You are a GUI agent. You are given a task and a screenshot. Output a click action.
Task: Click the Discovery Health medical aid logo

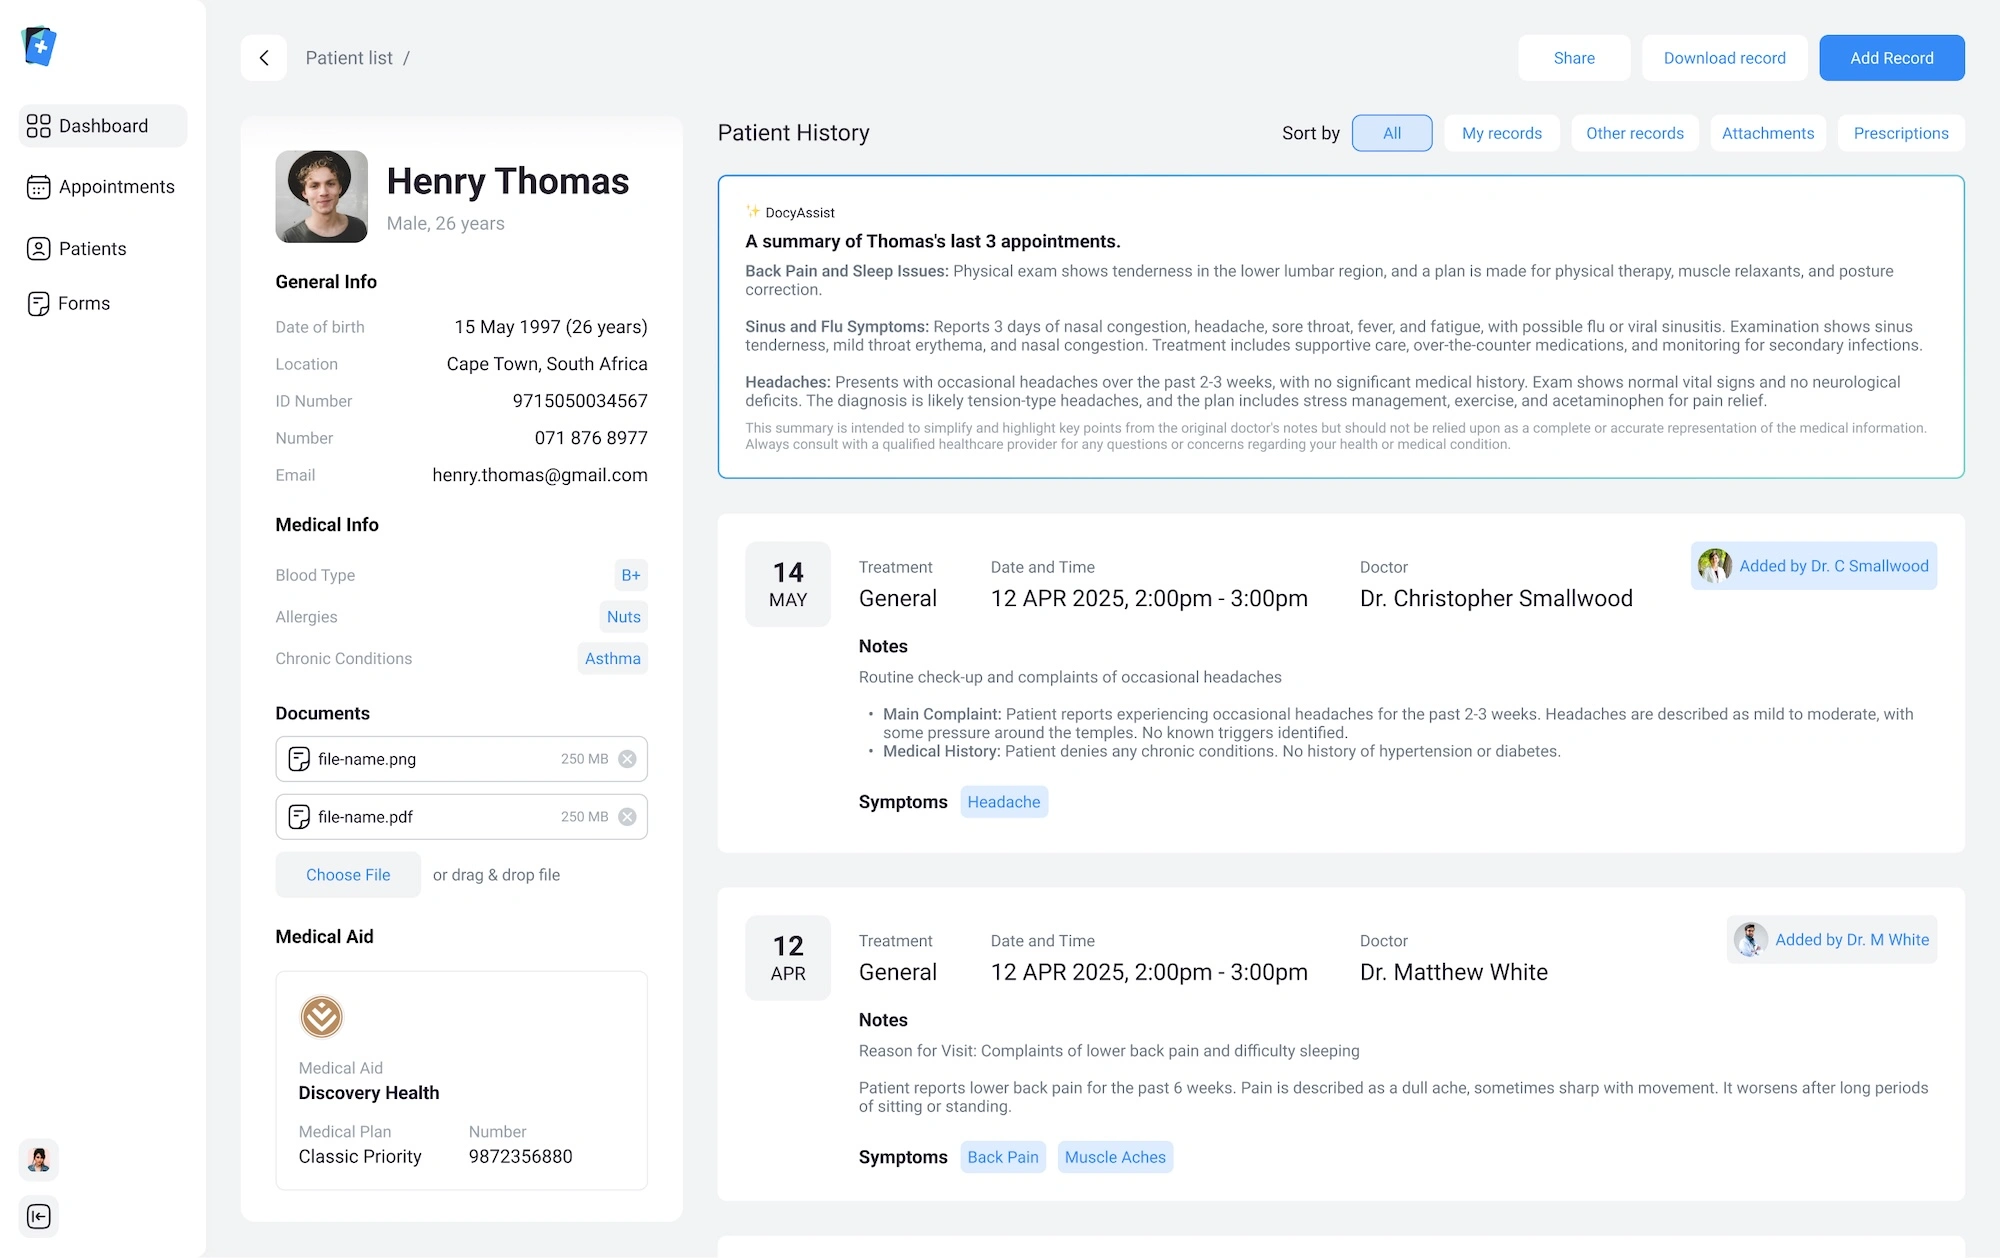tap(322, 1017)
